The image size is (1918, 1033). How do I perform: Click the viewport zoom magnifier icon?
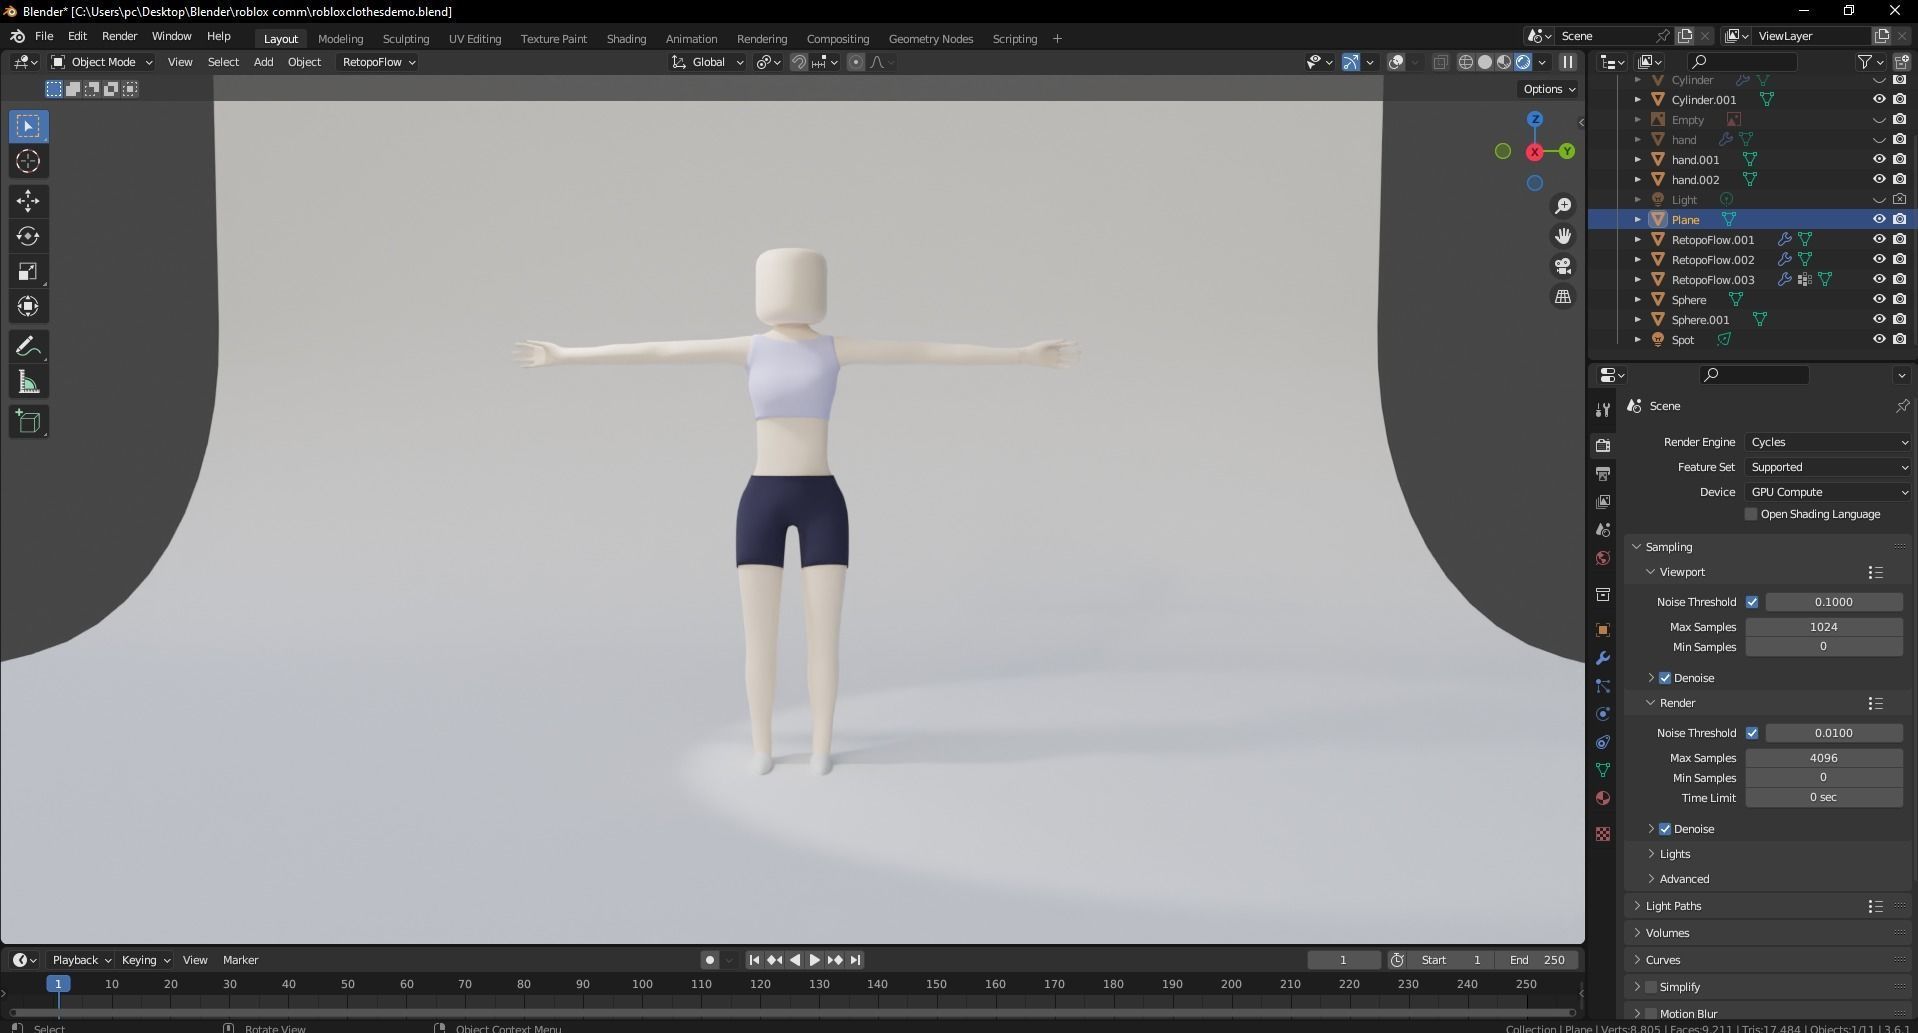click(x=1562, y=206)
